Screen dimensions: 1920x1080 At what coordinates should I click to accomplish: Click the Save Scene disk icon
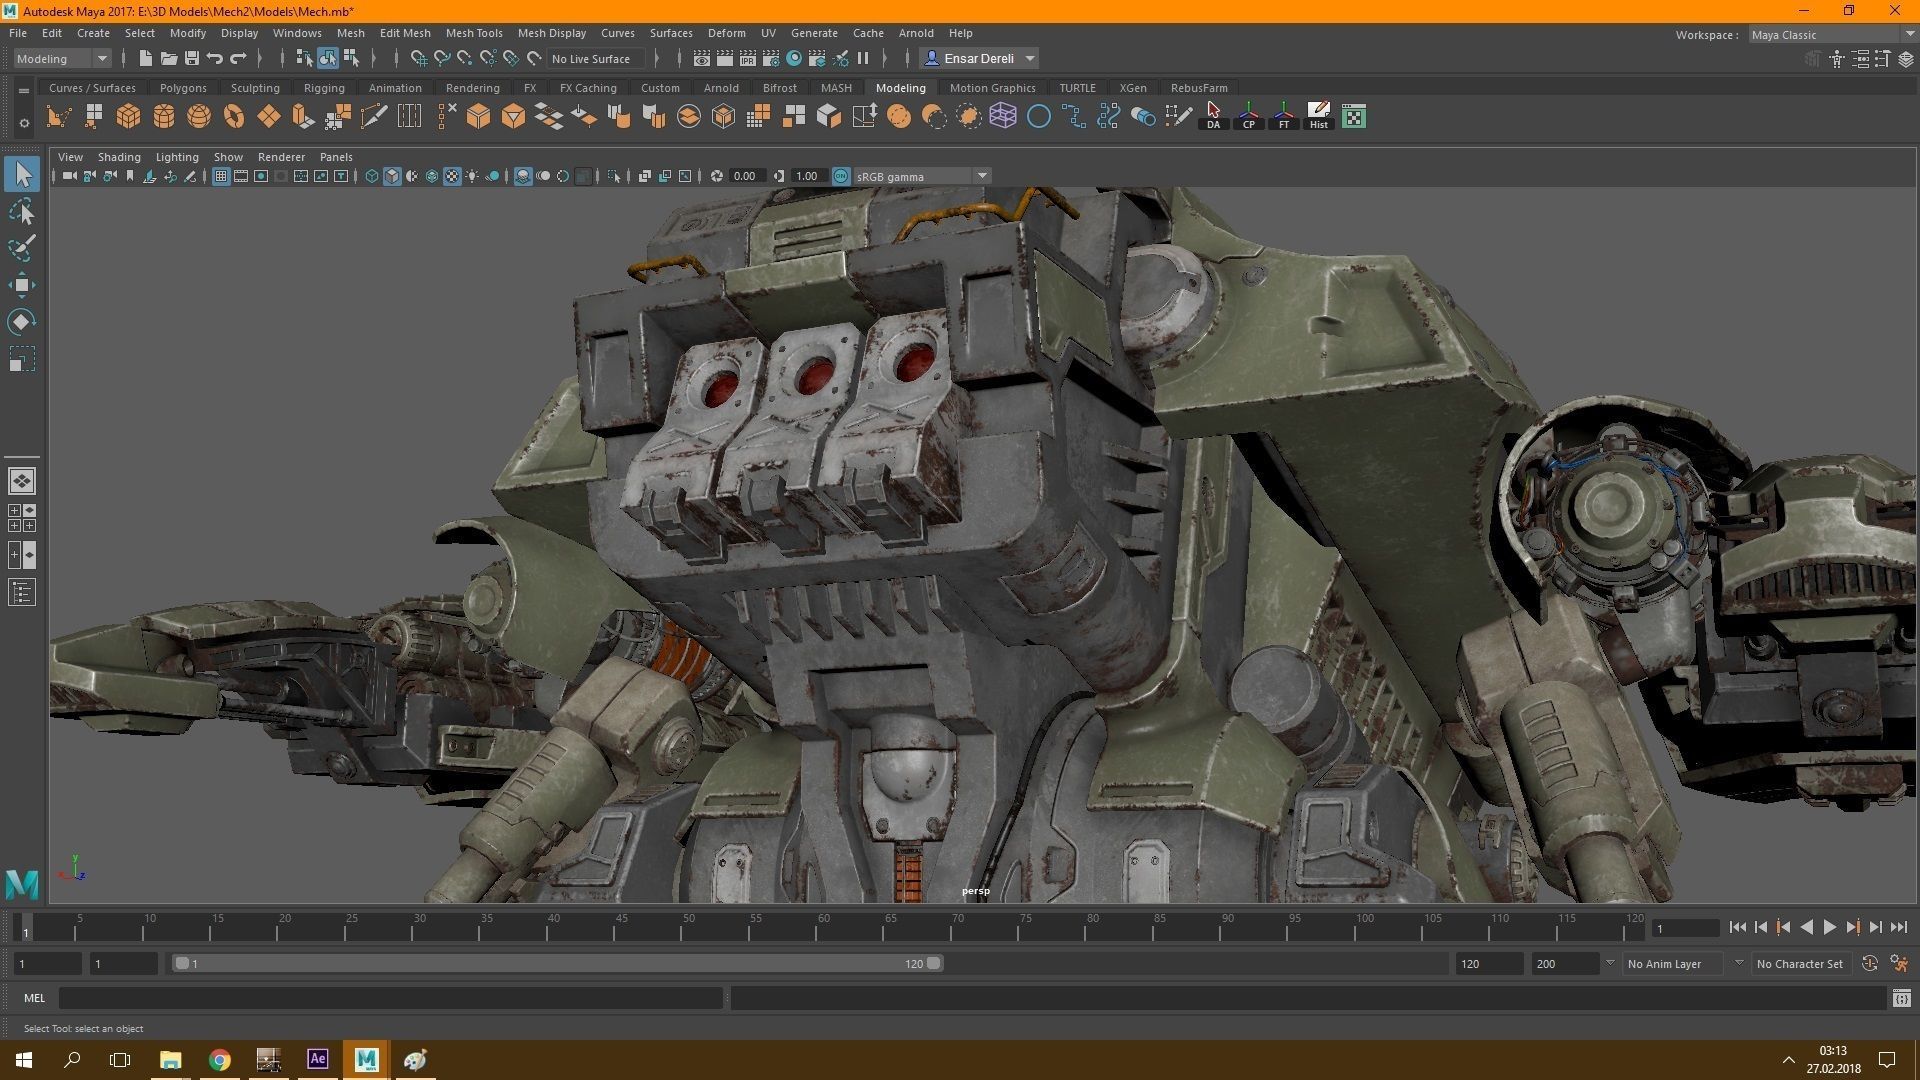pyautogui.click(x=192, y=58)
